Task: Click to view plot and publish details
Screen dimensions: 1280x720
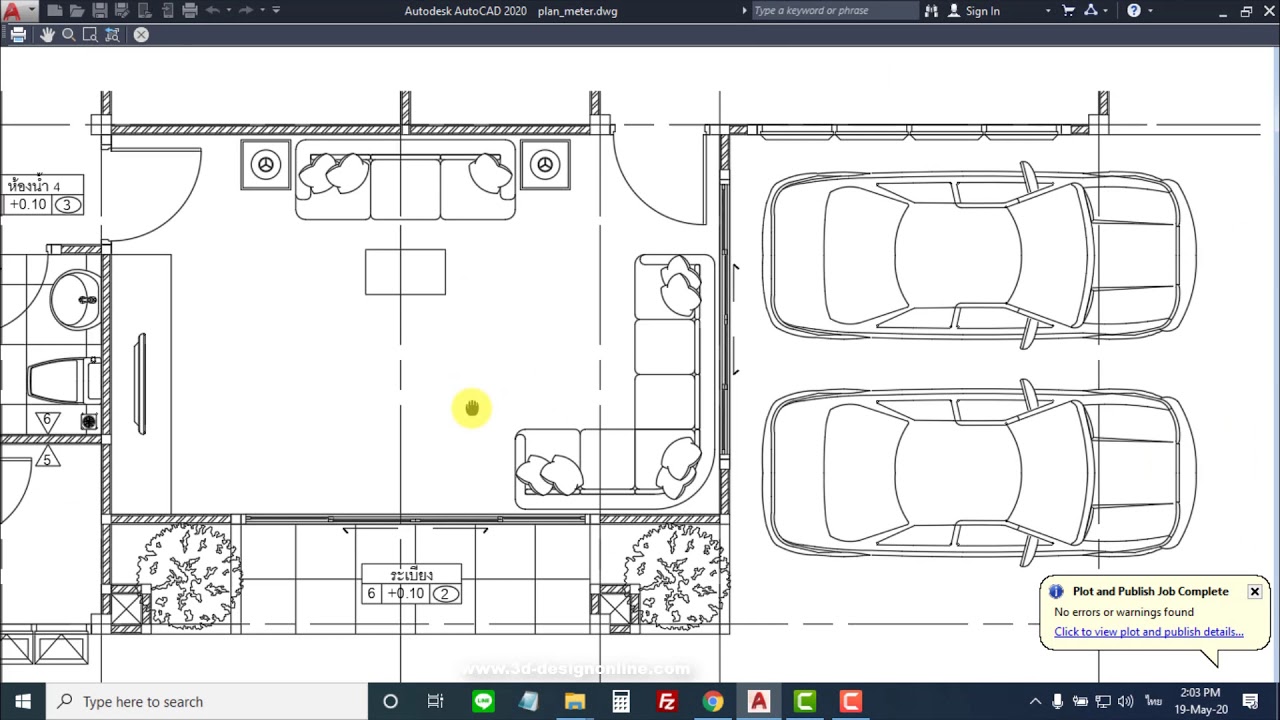Action: tap(1148, 632)
